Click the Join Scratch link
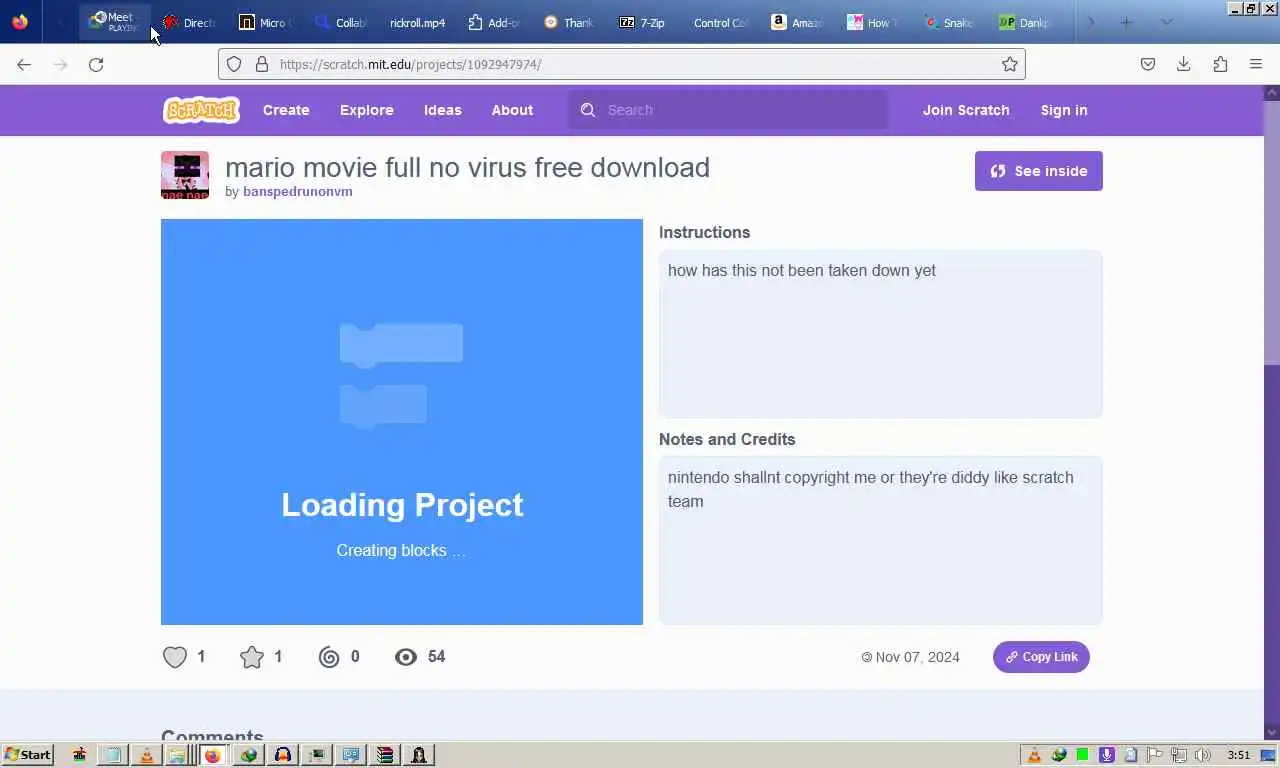The height and width of the screenshot is (768, 1280). [966, 110]
